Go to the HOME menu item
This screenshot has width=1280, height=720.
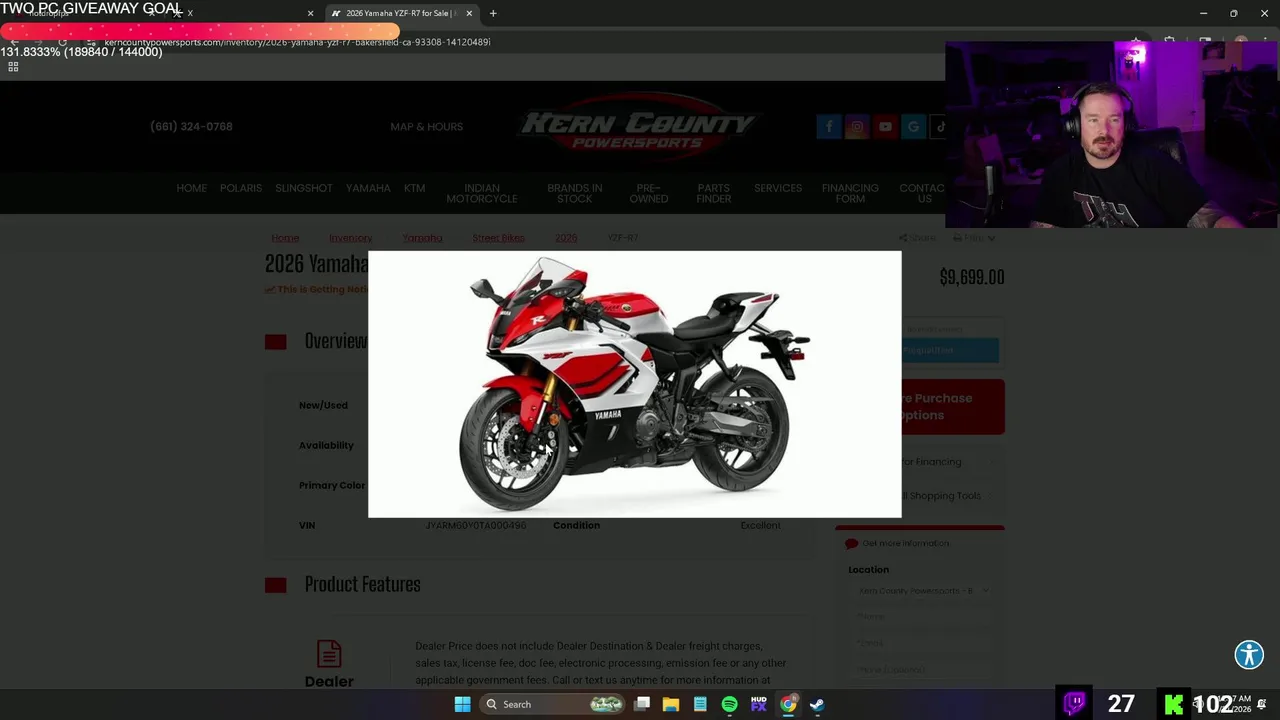pos(191,188)
